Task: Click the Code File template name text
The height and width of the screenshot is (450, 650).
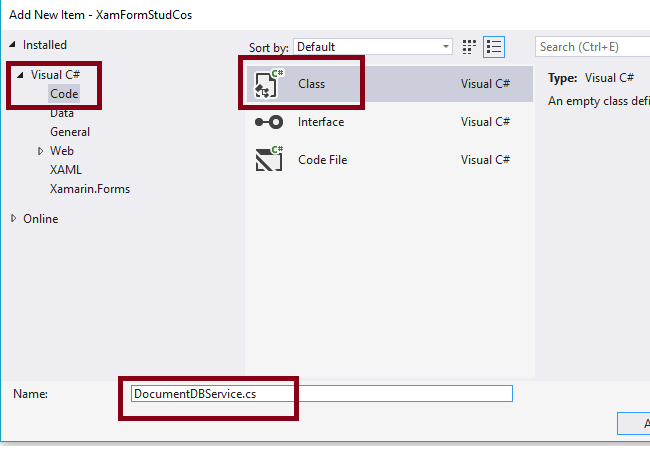Action: (323, 160)
